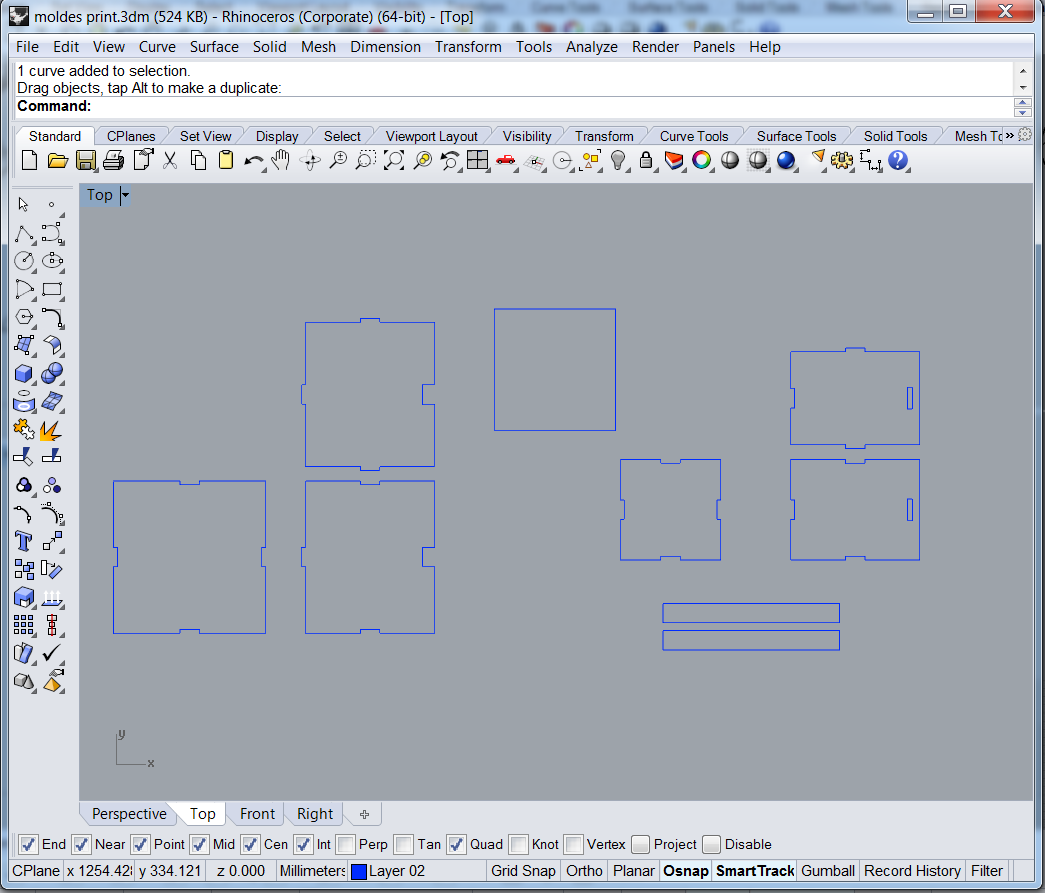Click the Explode icon in sidebar
Screen dimensions: 1045x893
51,431
